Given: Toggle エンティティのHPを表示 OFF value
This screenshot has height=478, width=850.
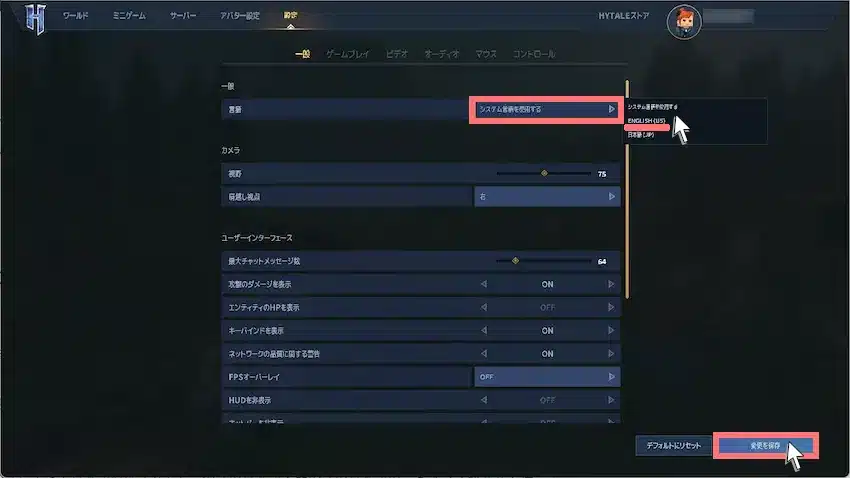Looking at the screenshot, I should click(x=547, y=307).
